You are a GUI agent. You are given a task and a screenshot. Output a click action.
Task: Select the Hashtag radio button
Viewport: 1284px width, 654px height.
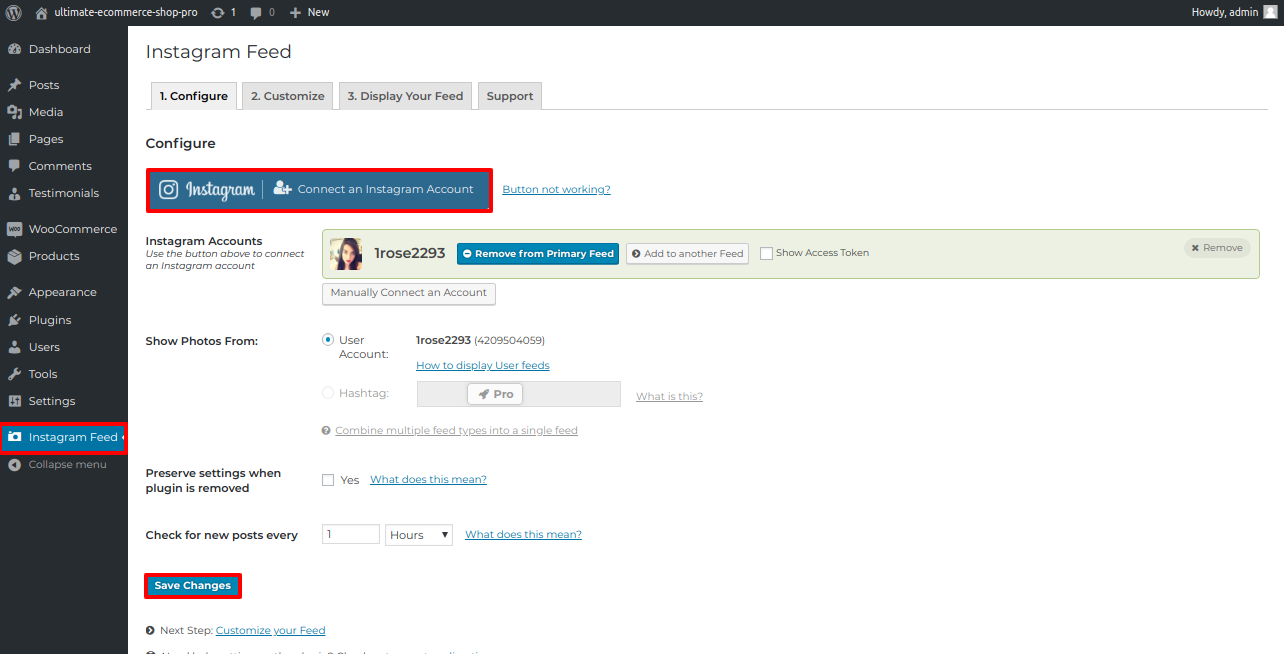coord(328,393)
